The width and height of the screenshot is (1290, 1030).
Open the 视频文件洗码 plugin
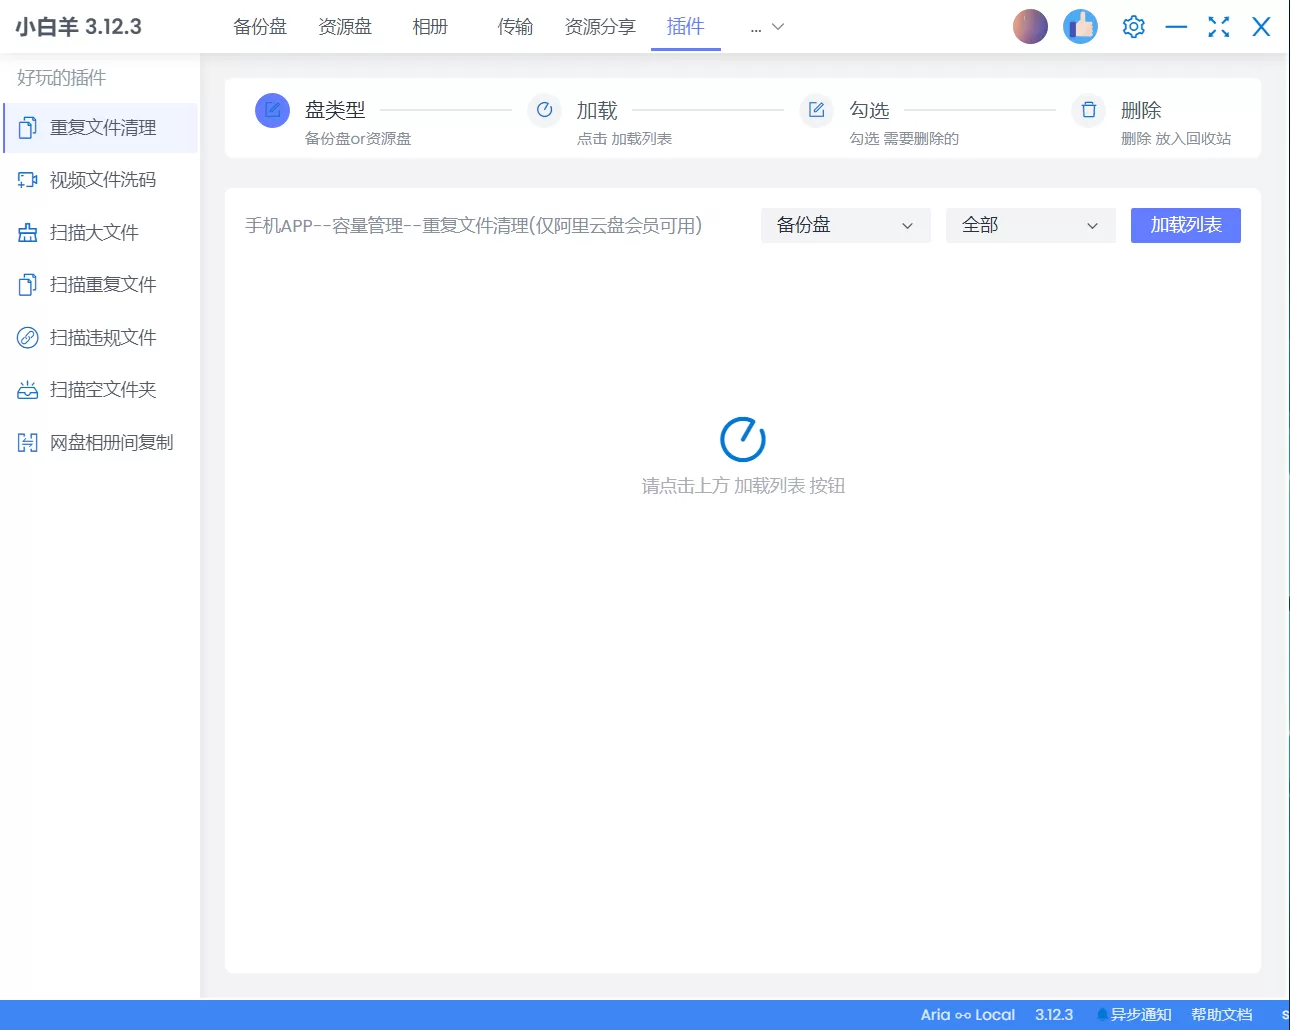point(100,180)
